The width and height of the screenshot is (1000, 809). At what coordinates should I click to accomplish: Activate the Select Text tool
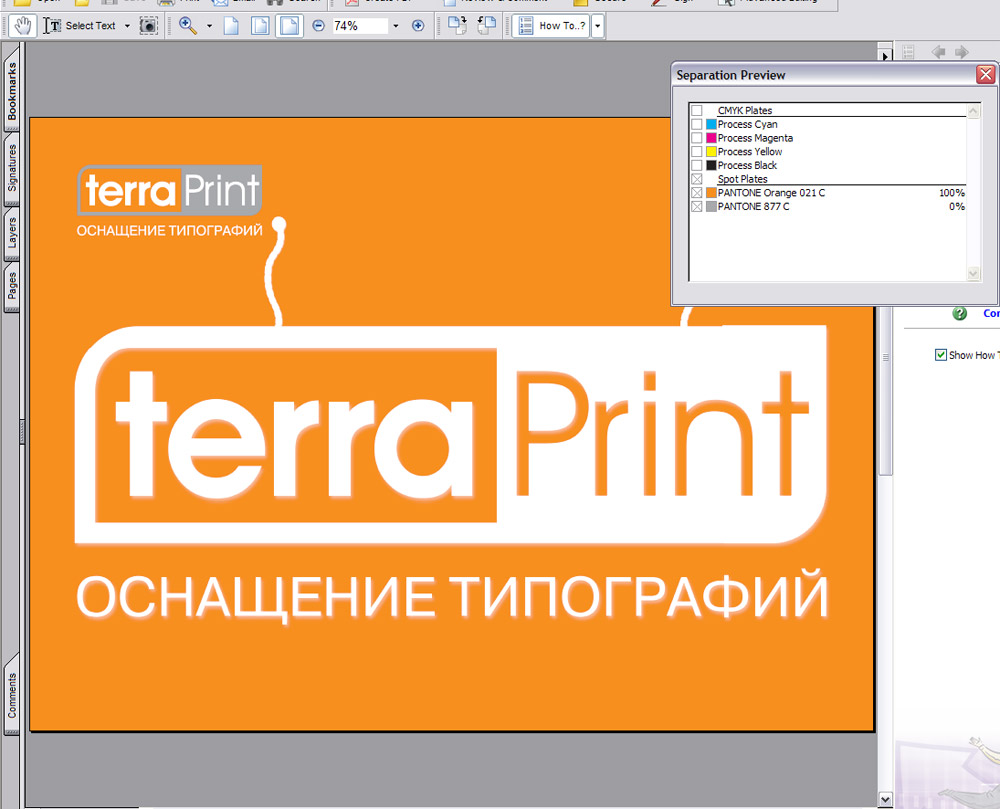pos(79,26)
